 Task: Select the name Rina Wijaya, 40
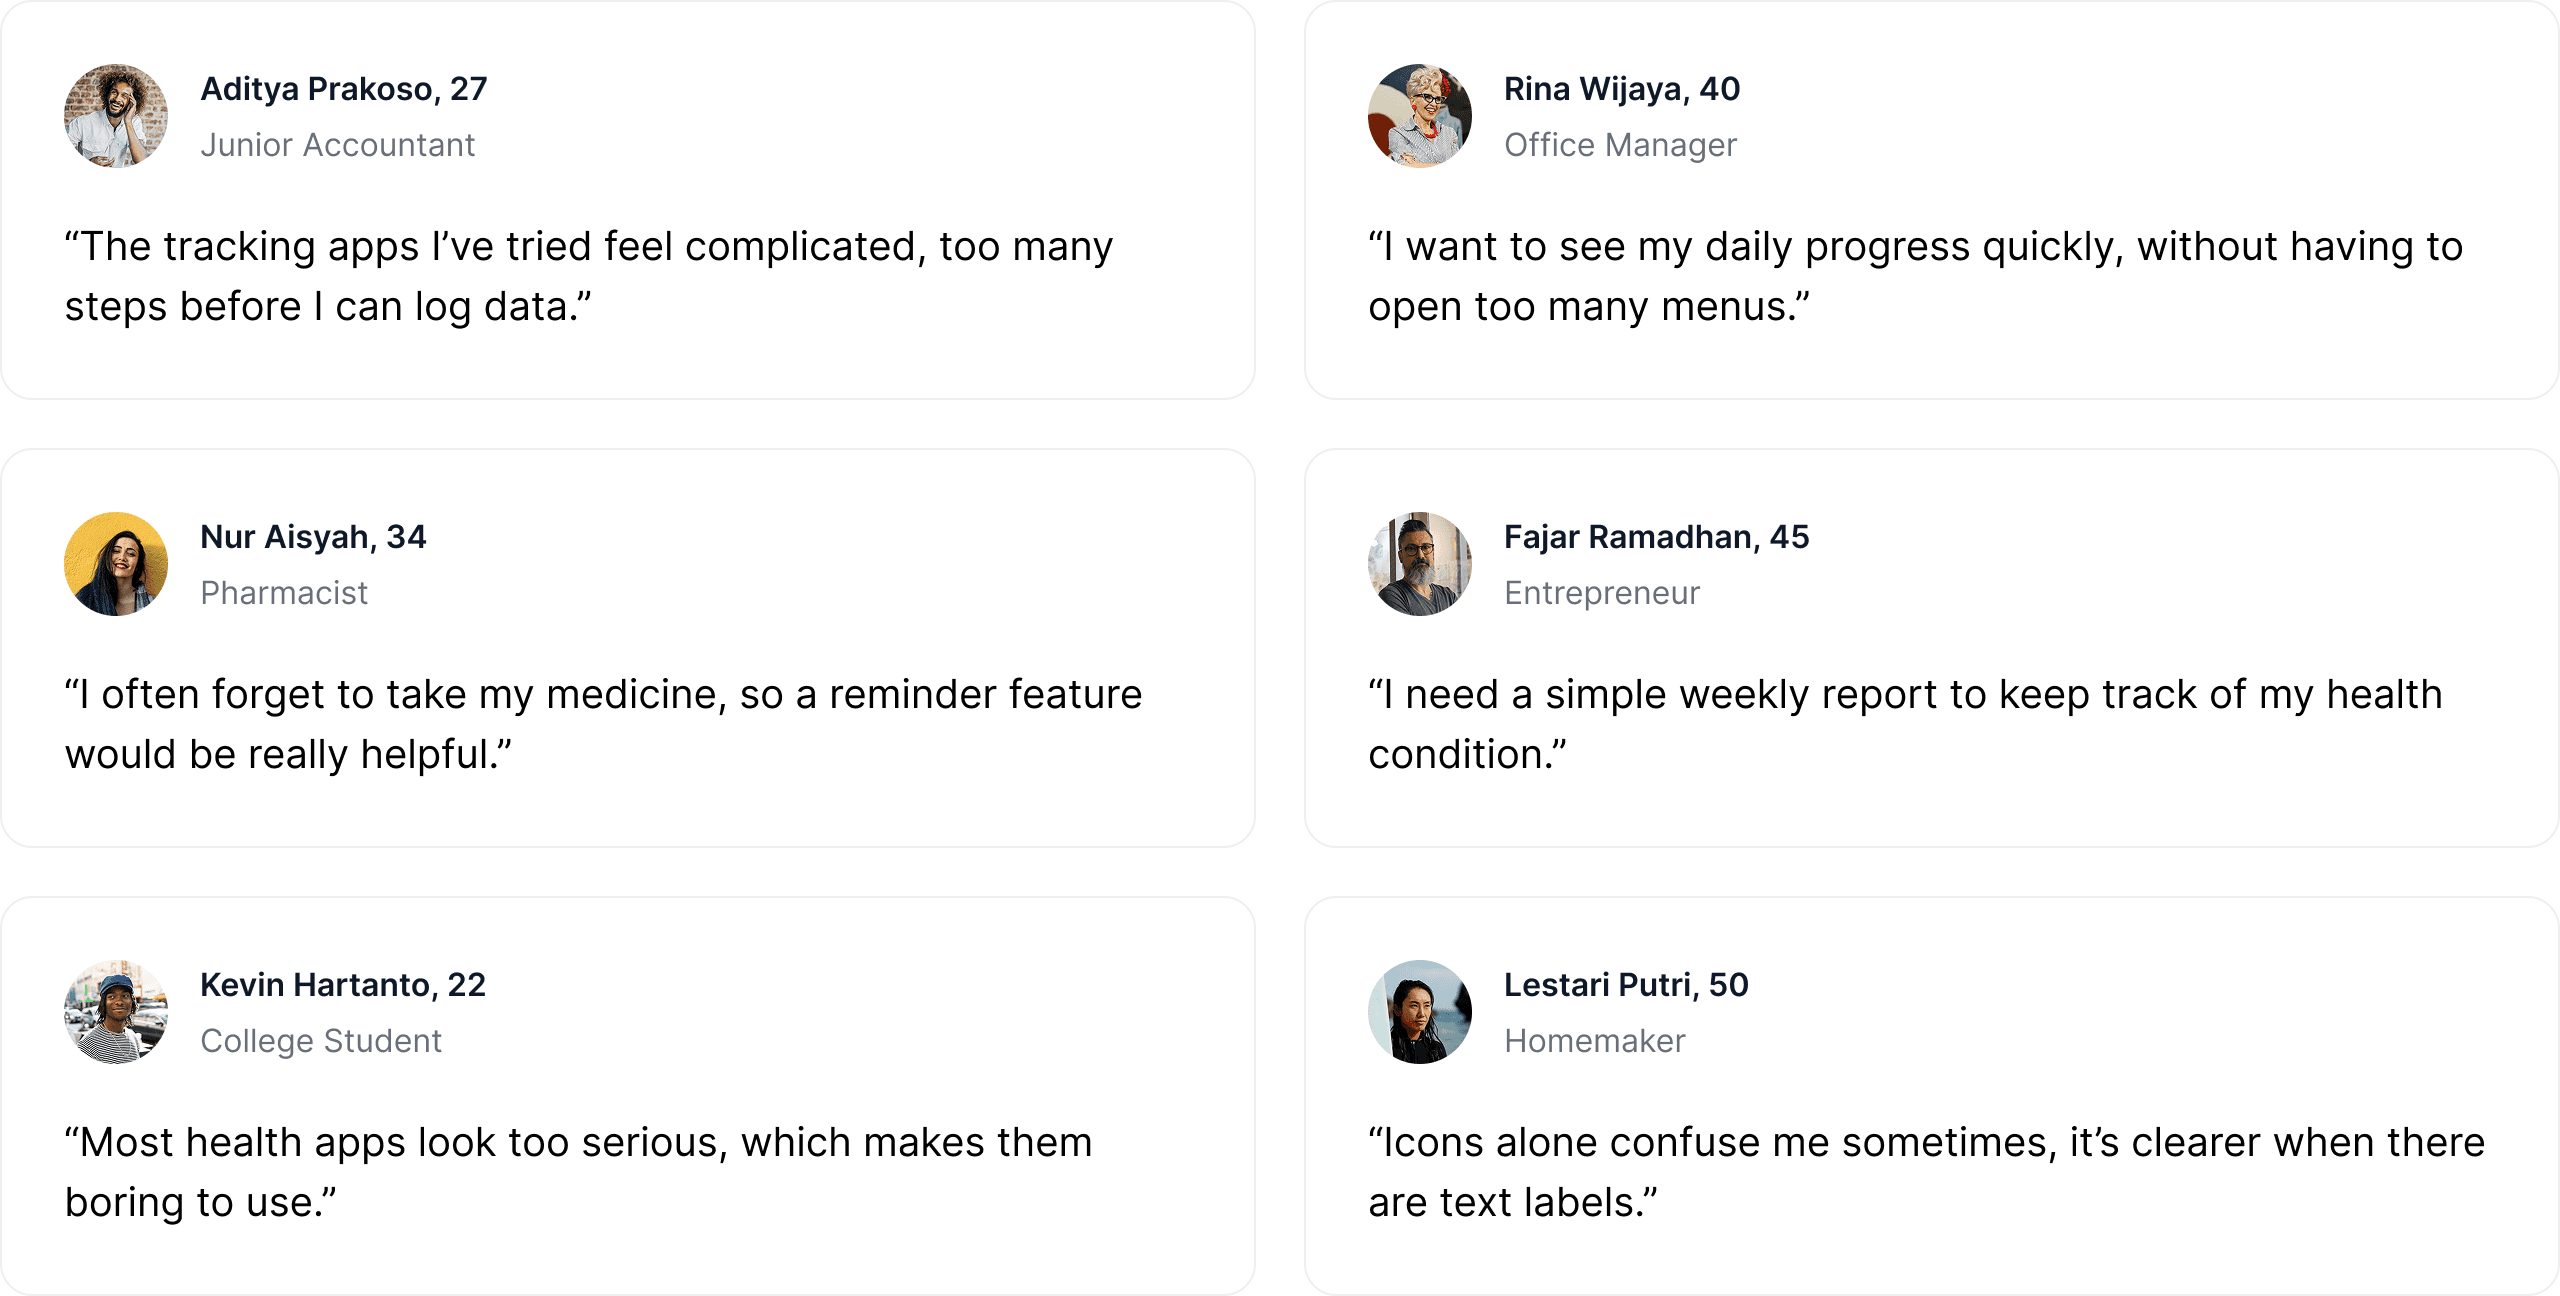click(x=1622, y=89)
